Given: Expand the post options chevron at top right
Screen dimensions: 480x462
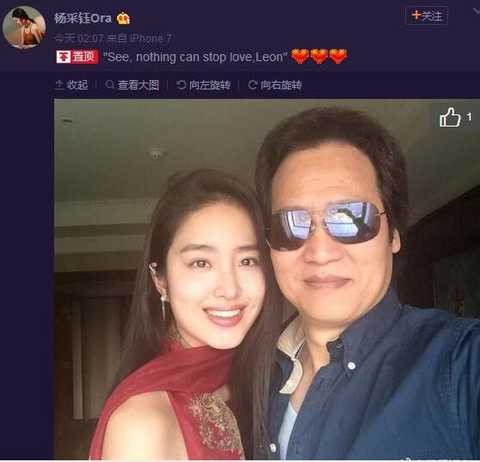Looking at the screenshot, I should [476, 12].
